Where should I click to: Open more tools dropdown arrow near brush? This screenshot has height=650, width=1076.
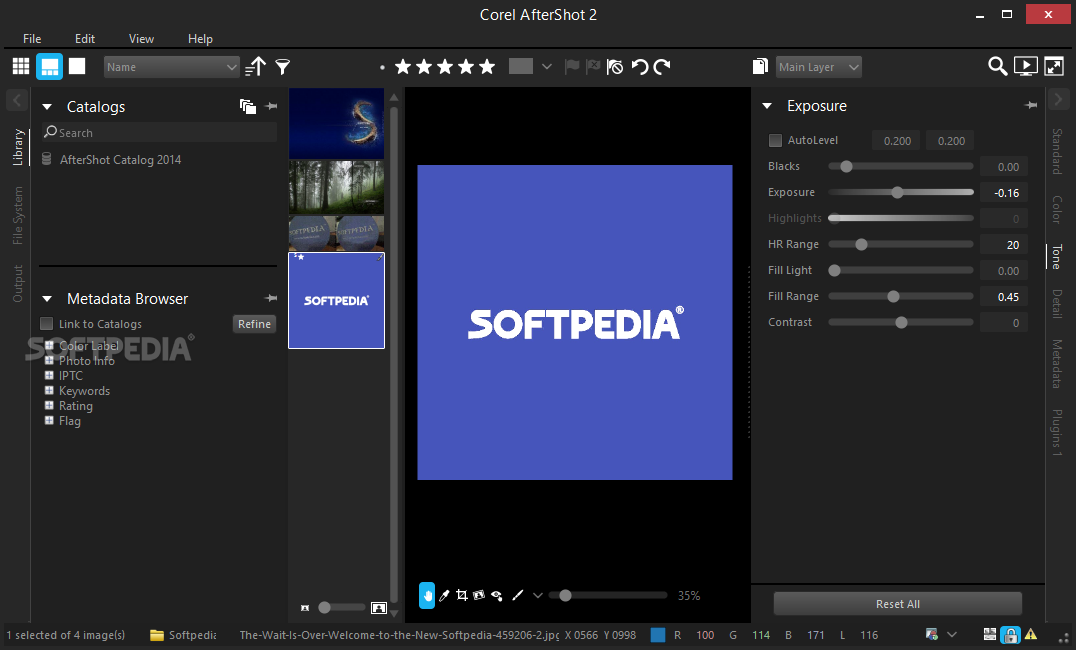click(537, 595)
